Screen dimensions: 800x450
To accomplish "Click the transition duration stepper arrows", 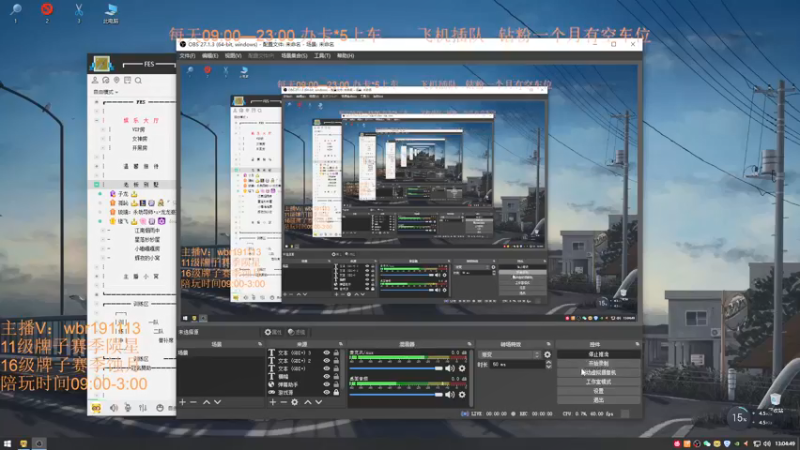I will tap(548, 364).
